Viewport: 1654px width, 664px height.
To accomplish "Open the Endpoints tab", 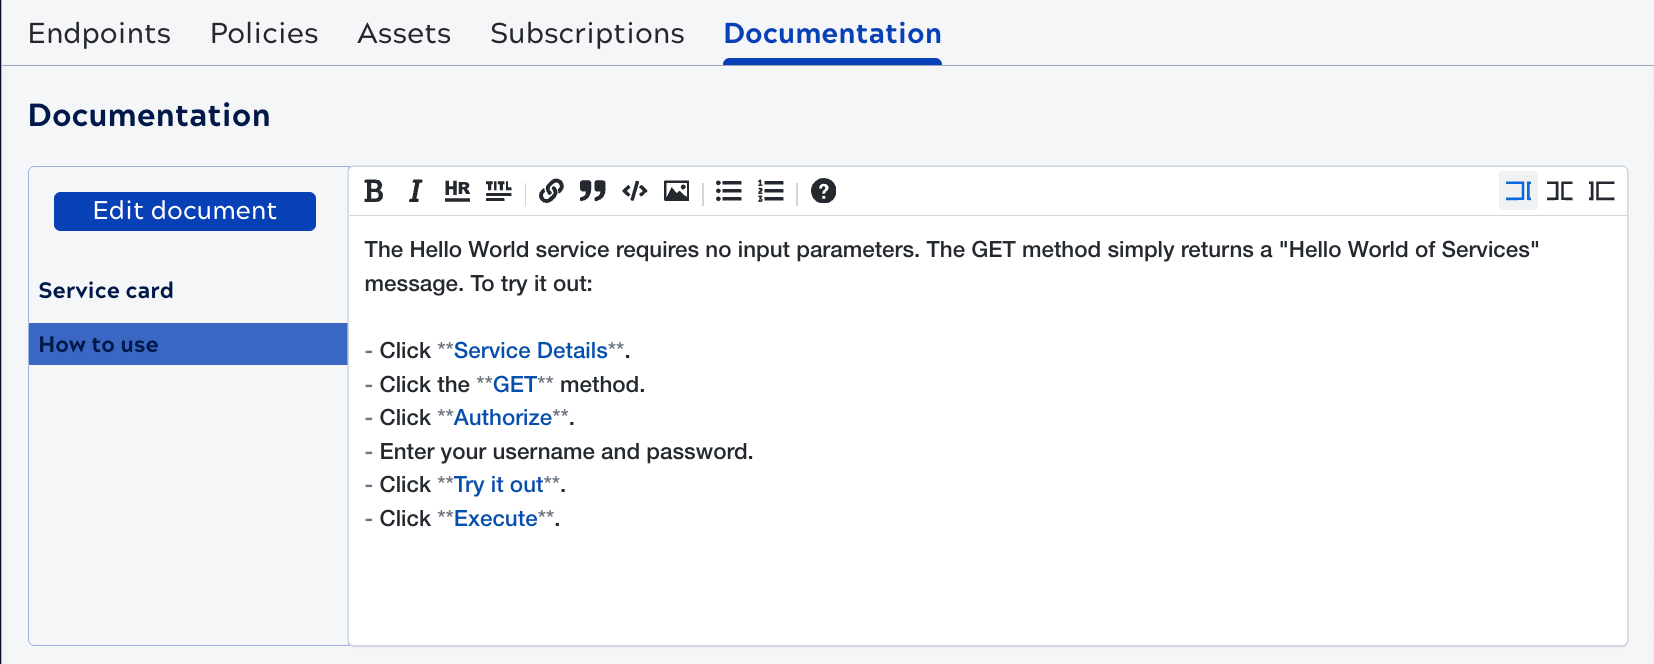I will pos(99,34).
